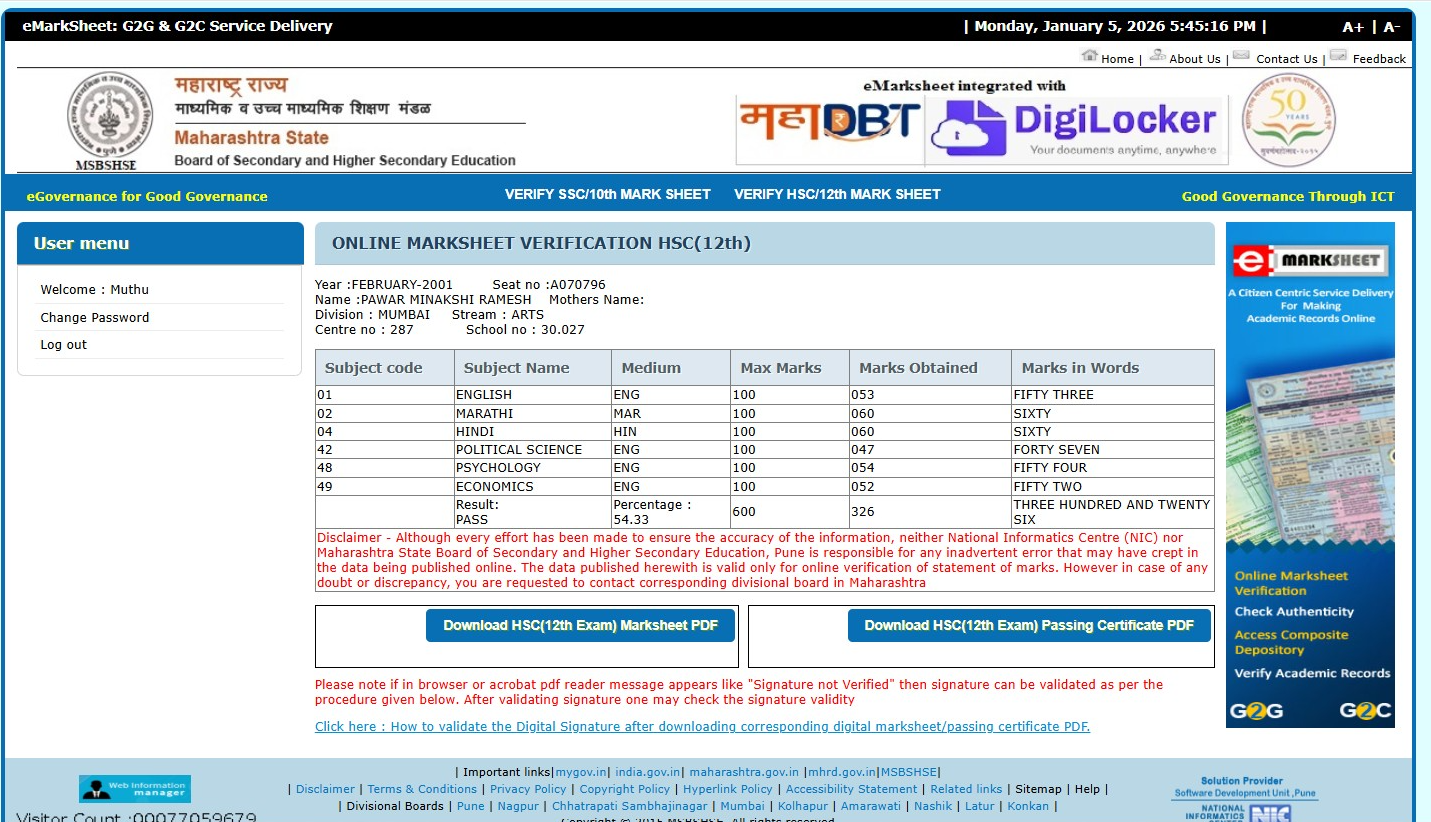Click the 'FORTY SEVEN' marks cell

coord(1113,450)
